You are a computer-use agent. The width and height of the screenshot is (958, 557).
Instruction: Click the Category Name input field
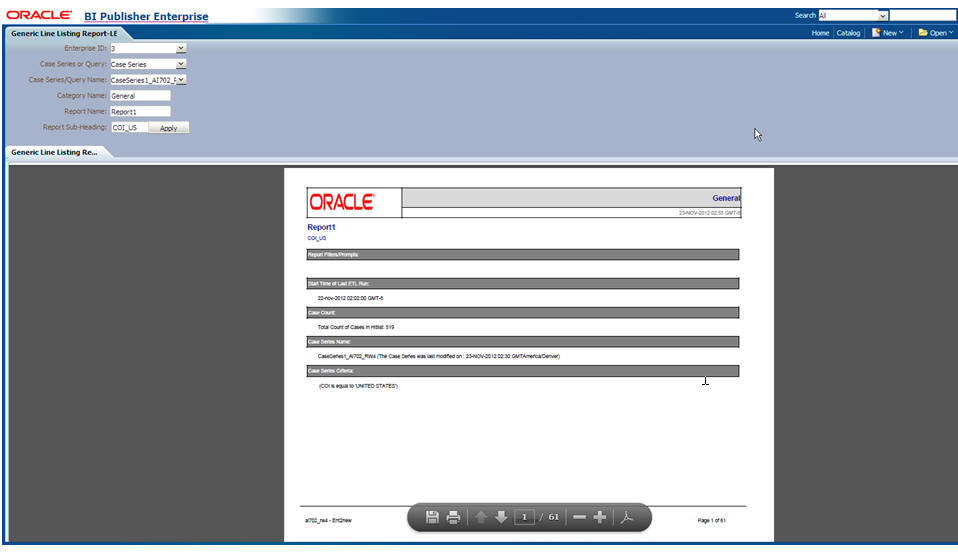tap(140, 96)
